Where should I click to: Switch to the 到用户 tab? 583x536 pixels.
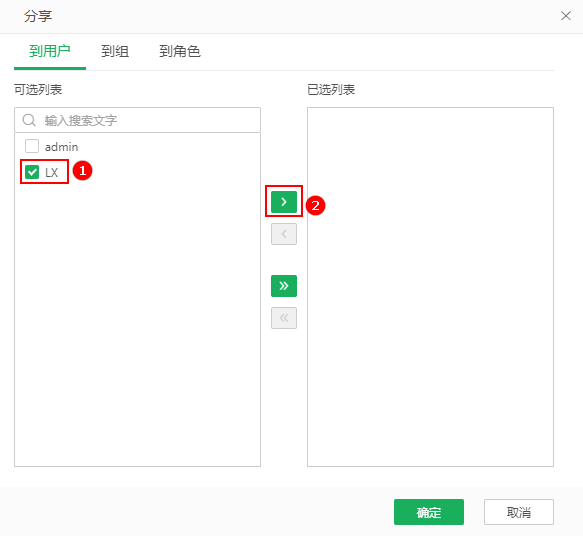[x=50, y=51]
